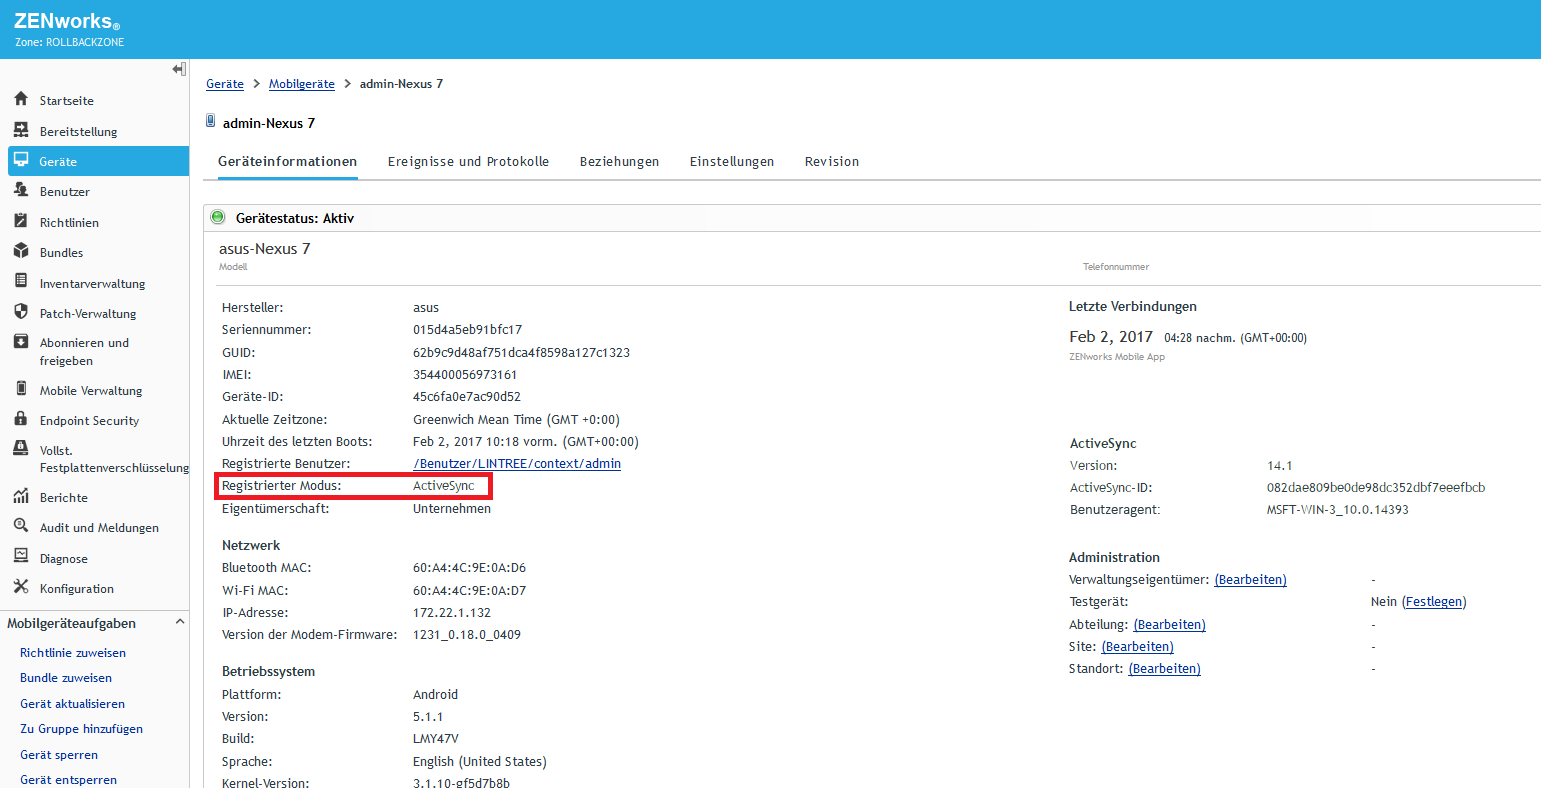Click the IP-Adresse value 172.22.1.132
Viewport: 1541px width, 788px height.
(452, 612)
